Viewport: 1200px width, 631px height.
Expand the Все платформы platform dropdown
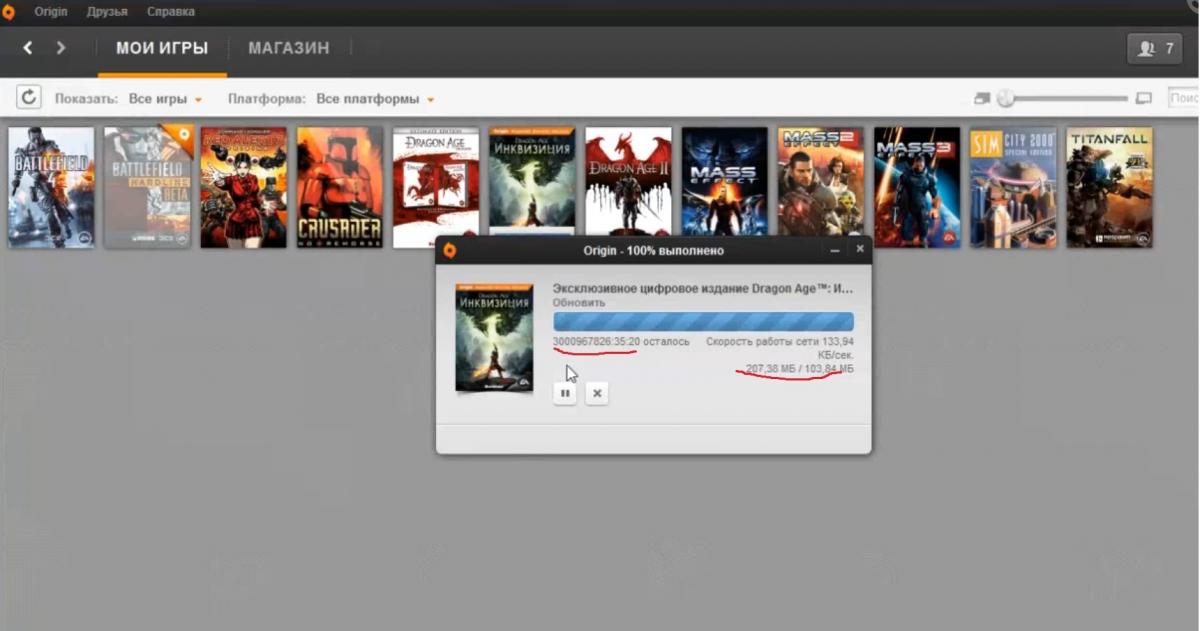pyautogui.click(x=375, y=99)
